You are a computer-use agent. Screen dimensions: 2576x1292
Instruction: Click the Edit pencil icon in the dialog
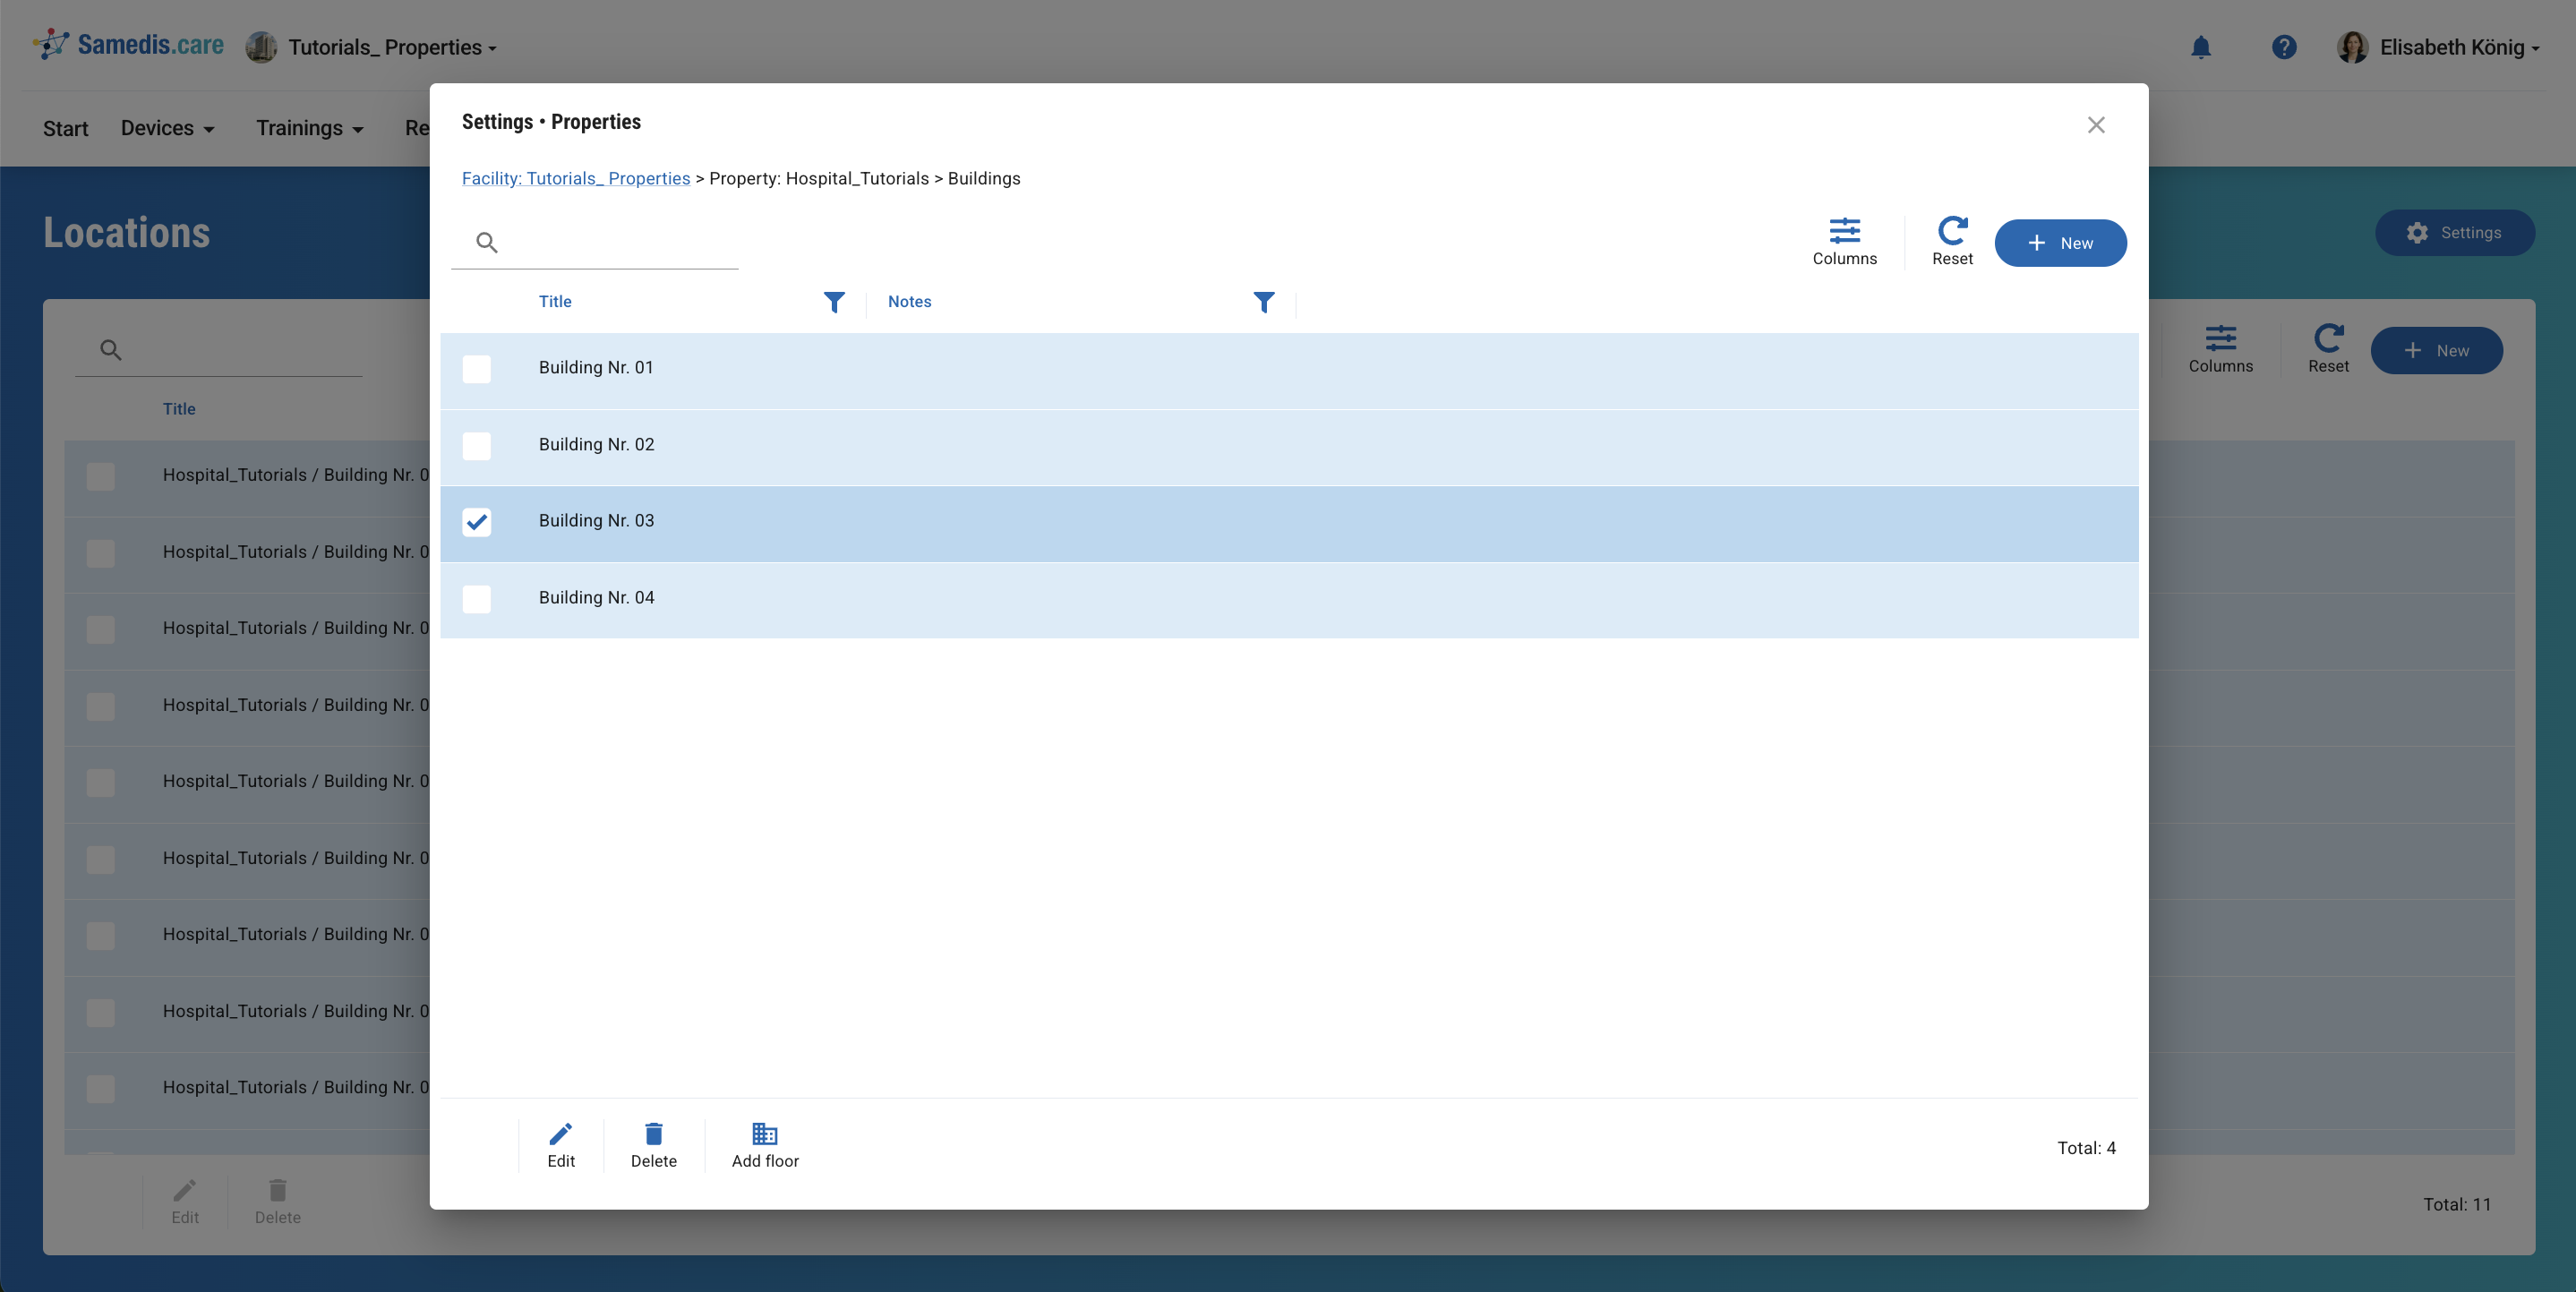[x=560, y=1134]
